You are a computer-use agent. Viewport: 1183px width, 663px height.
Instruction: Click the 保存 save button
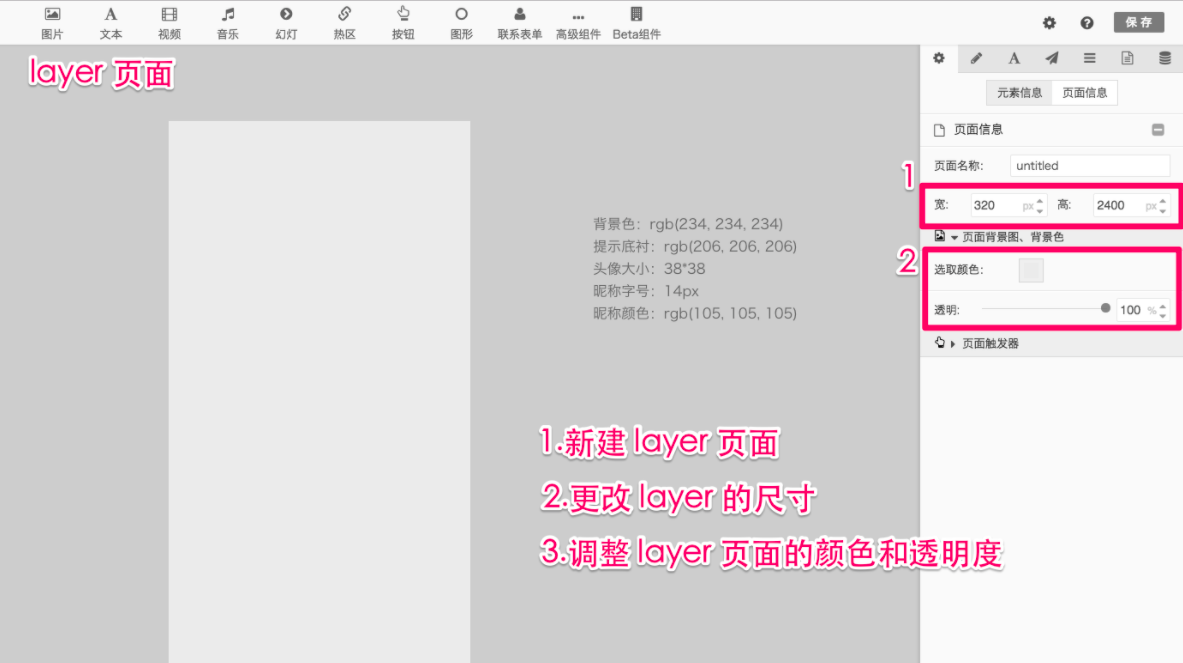1138,22
